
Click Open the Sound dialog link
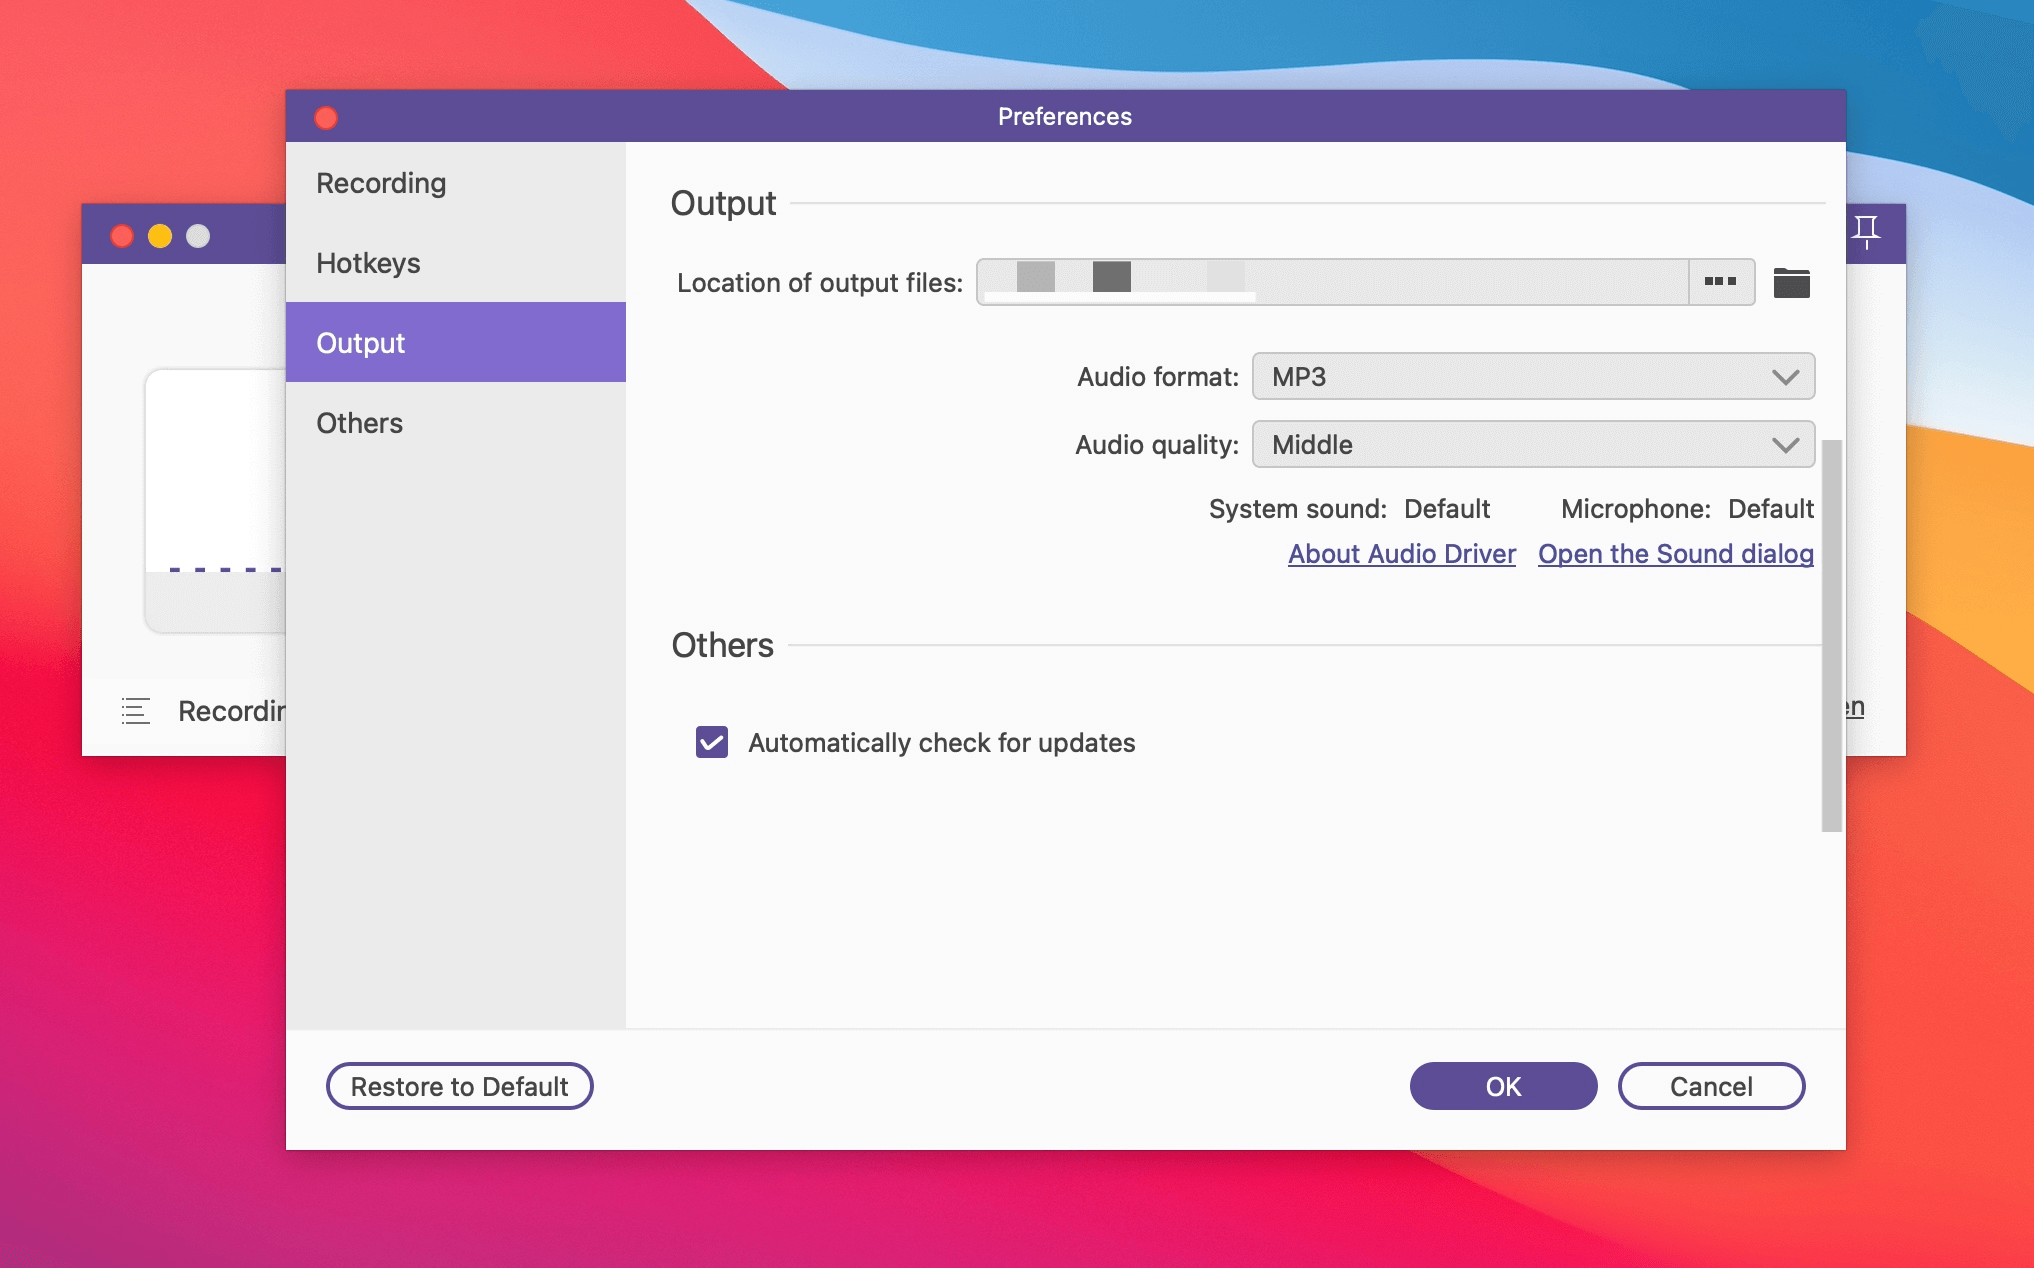(1675, 554)
